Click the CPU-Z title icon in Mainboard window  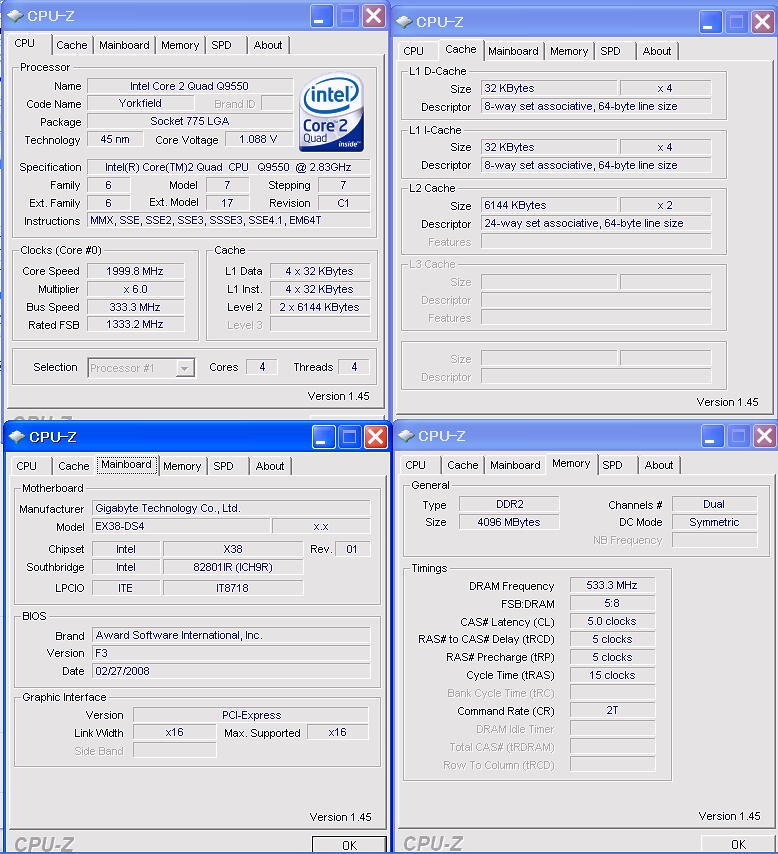[17, 437]
